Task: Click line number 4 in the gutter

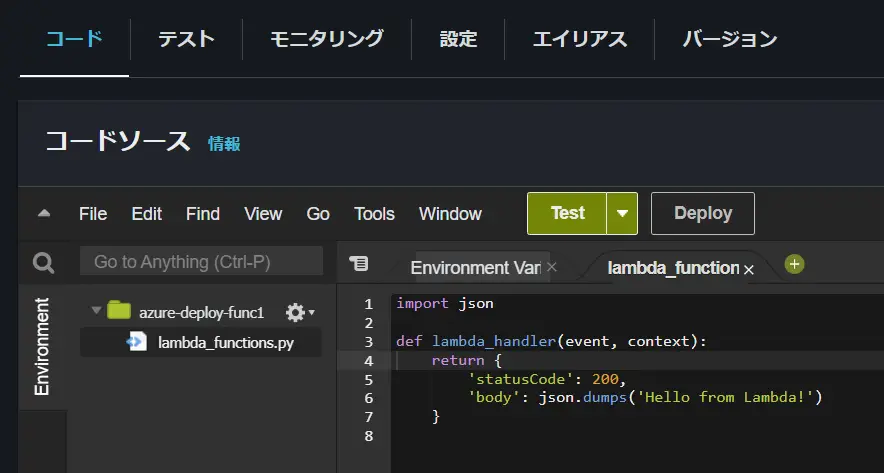Action: (x=368, y=361)
